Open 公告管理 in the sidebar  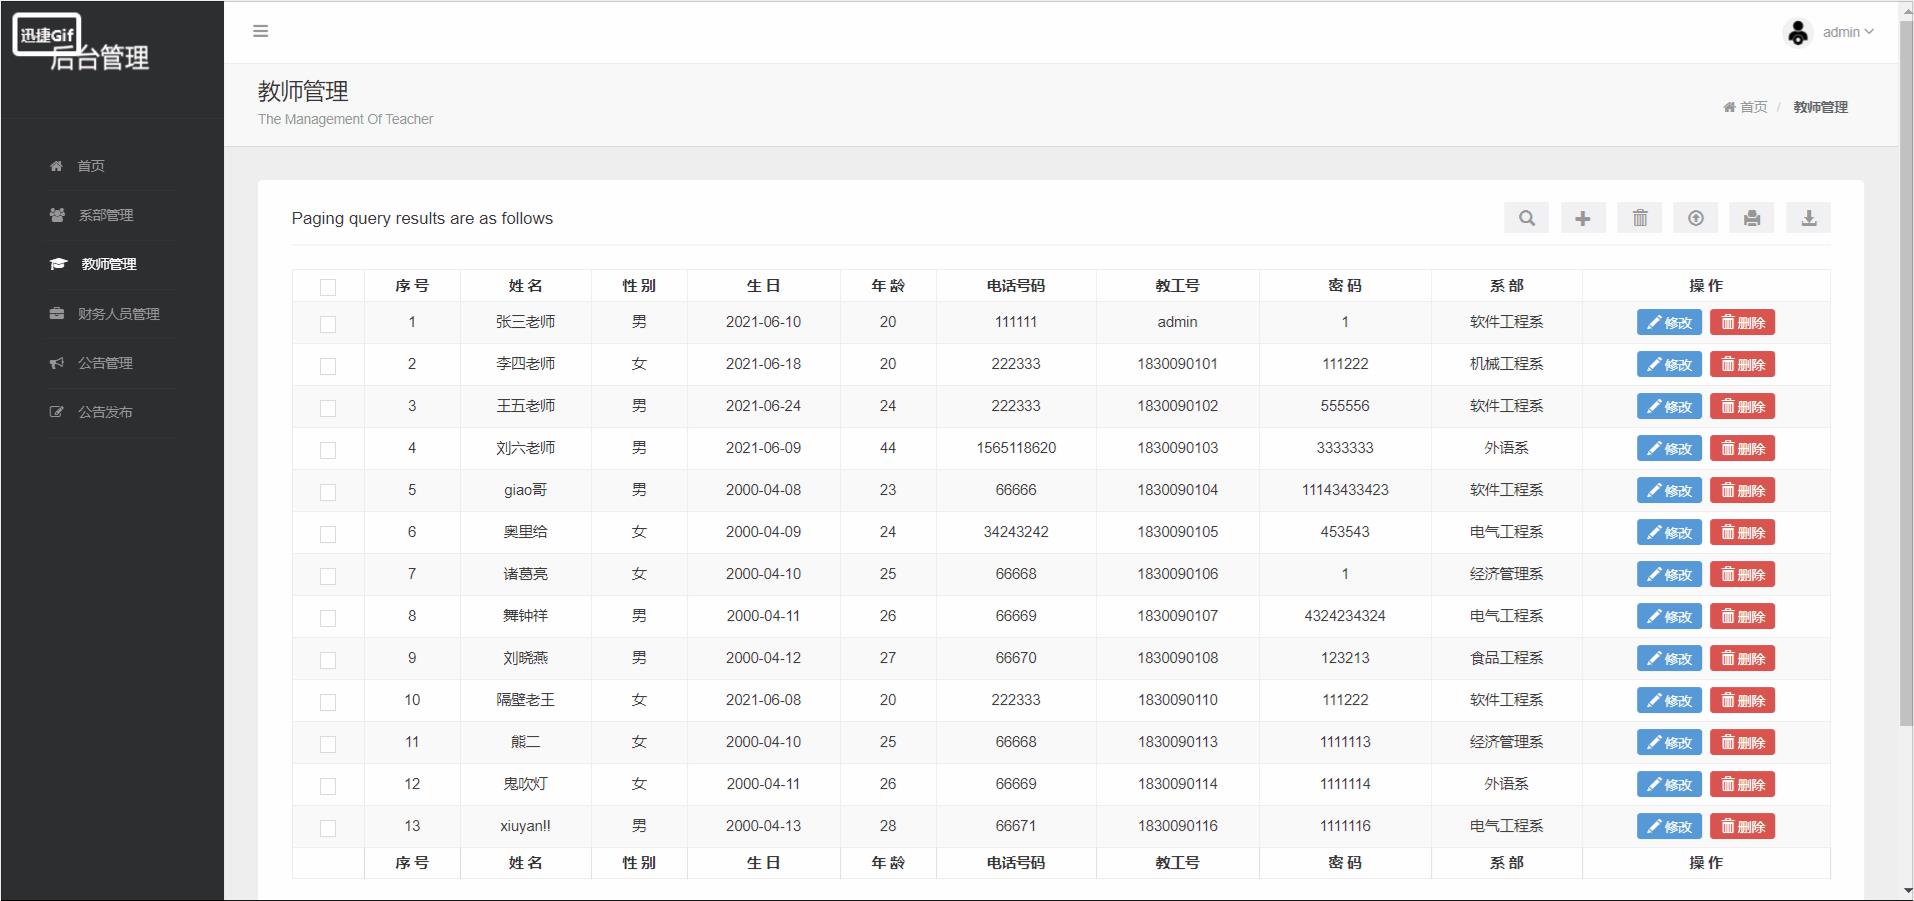point(105,363)
